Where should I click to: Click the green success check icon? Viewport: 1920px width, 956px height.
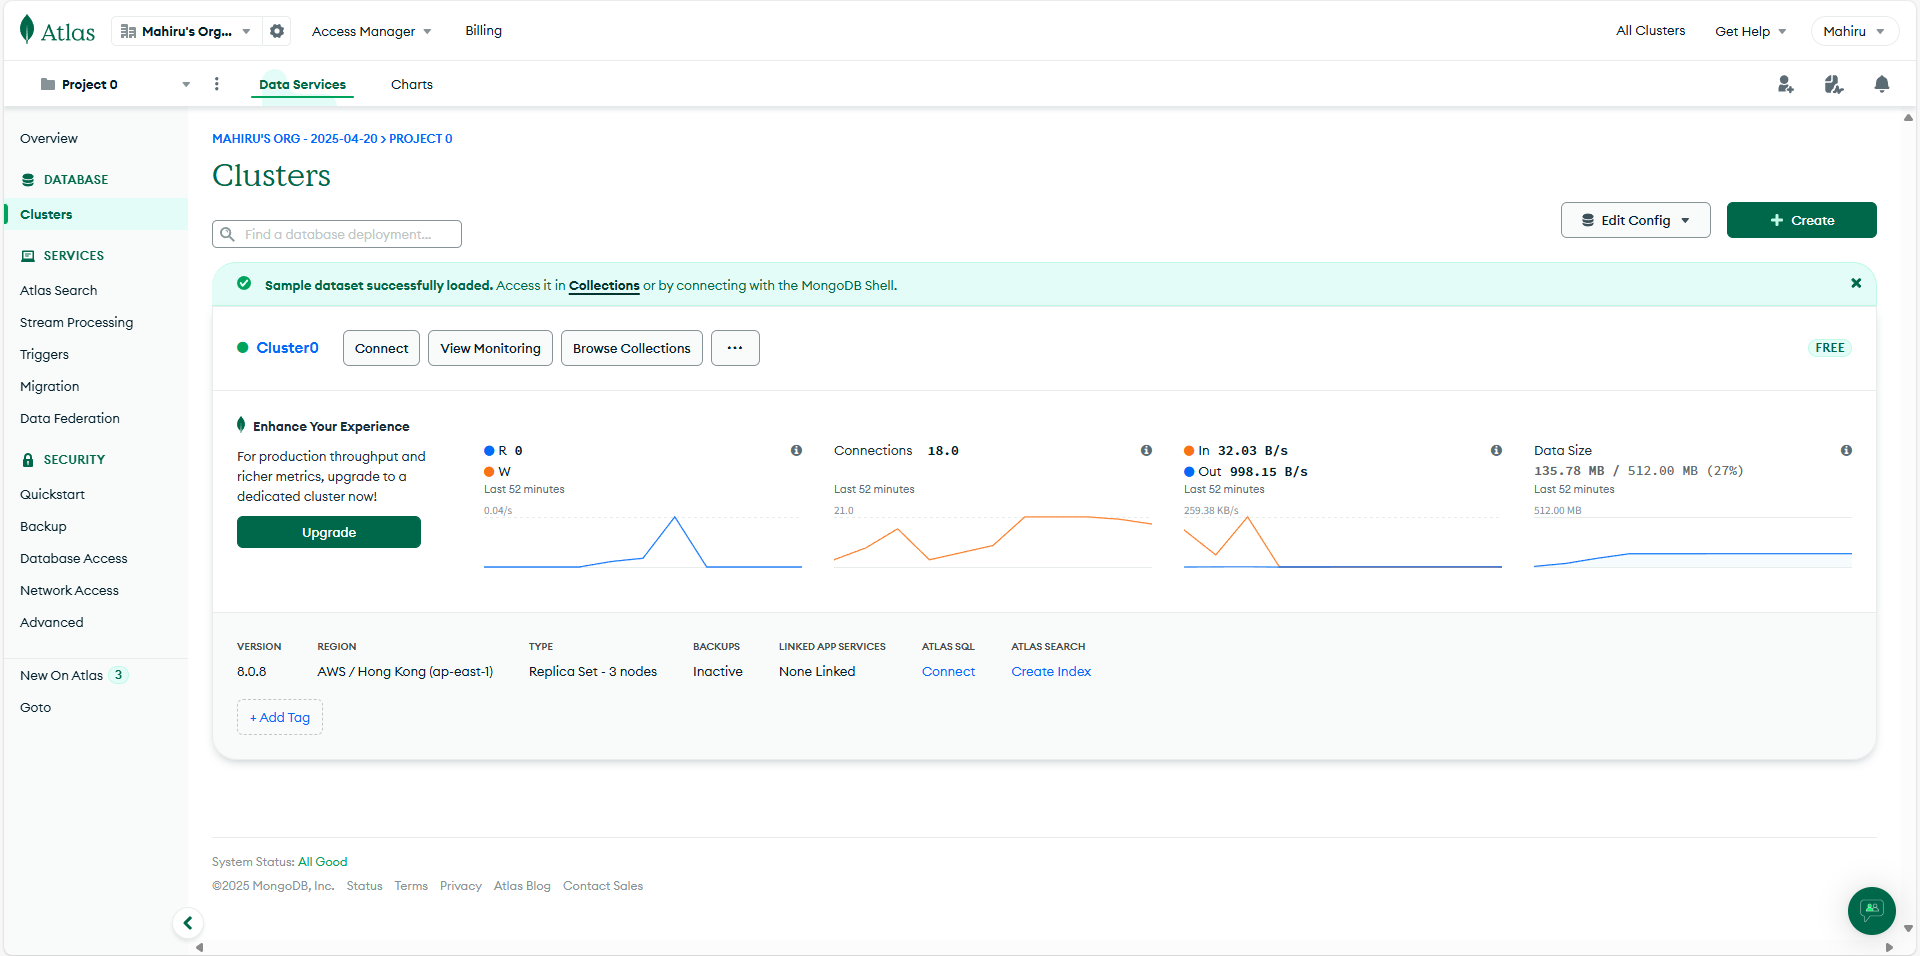pos(244,284)
